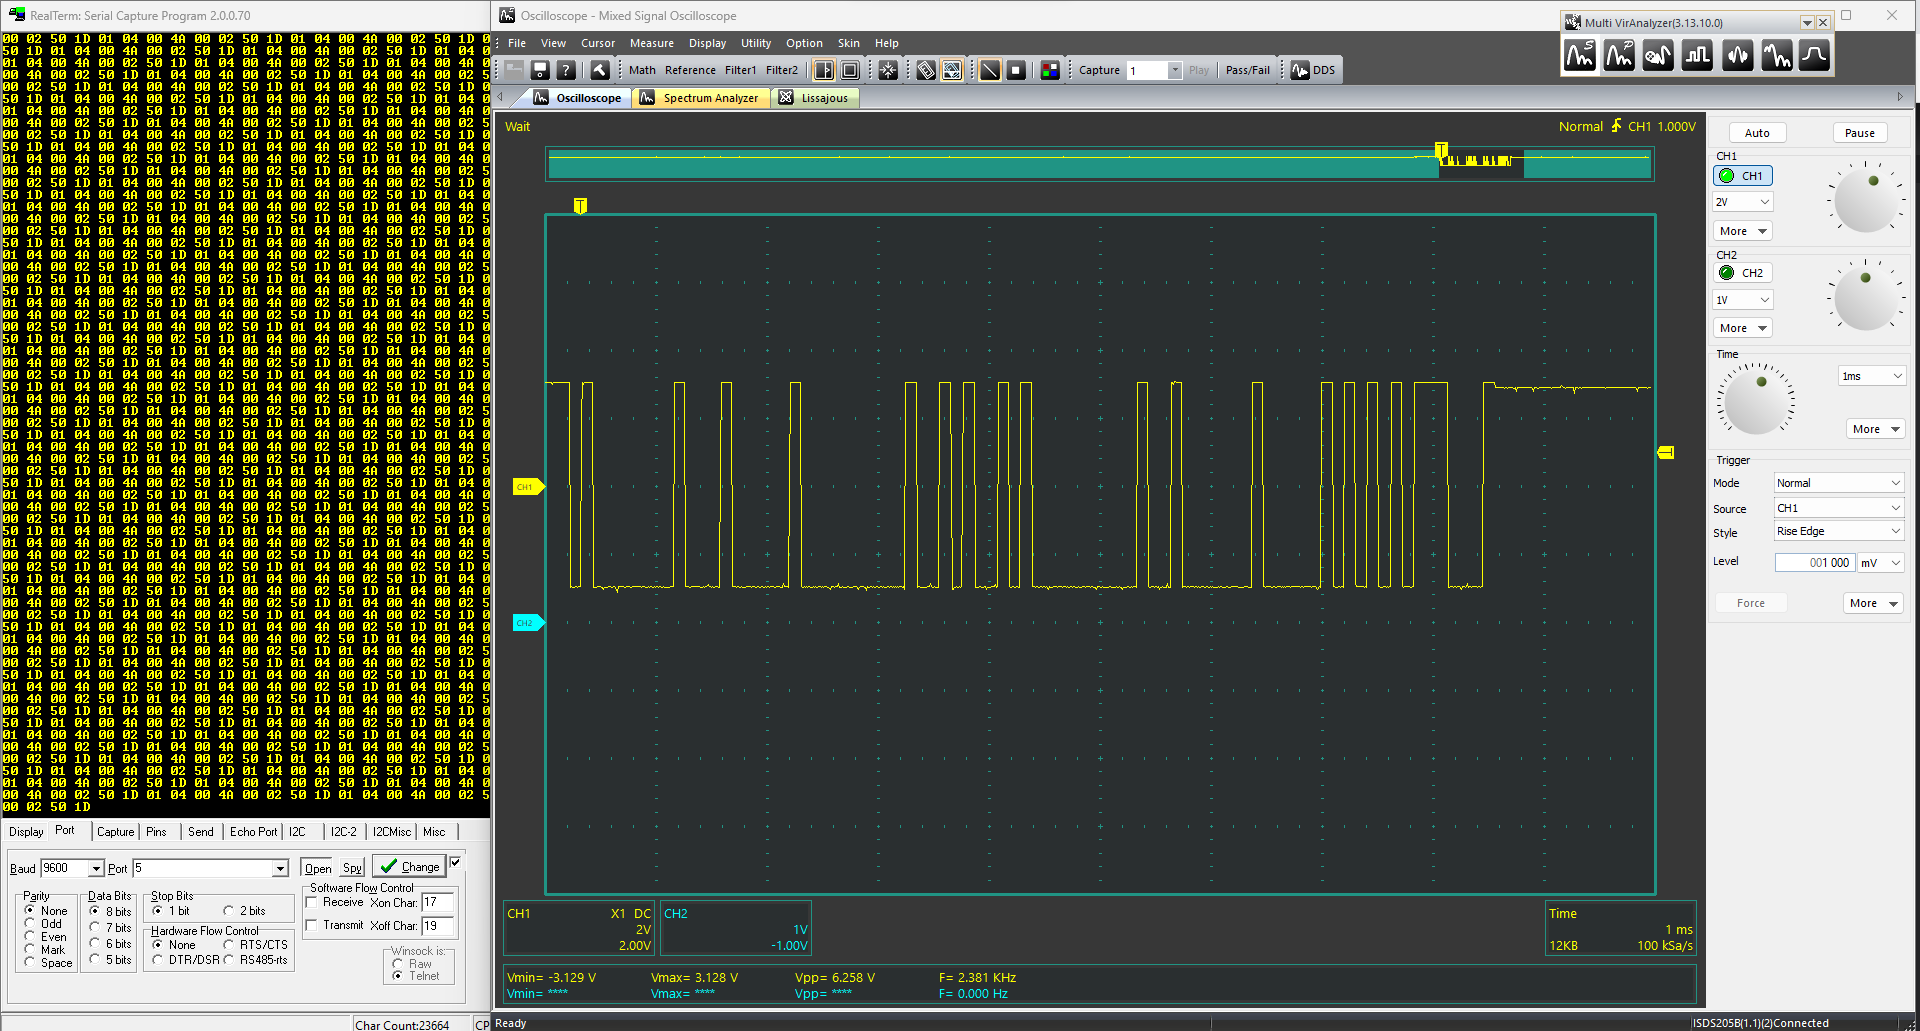Screen dimensions: 1920x1031
Task: Open the RGB color settings toolbar icon
Action: pyautogui.click(x=1050, y=70)
